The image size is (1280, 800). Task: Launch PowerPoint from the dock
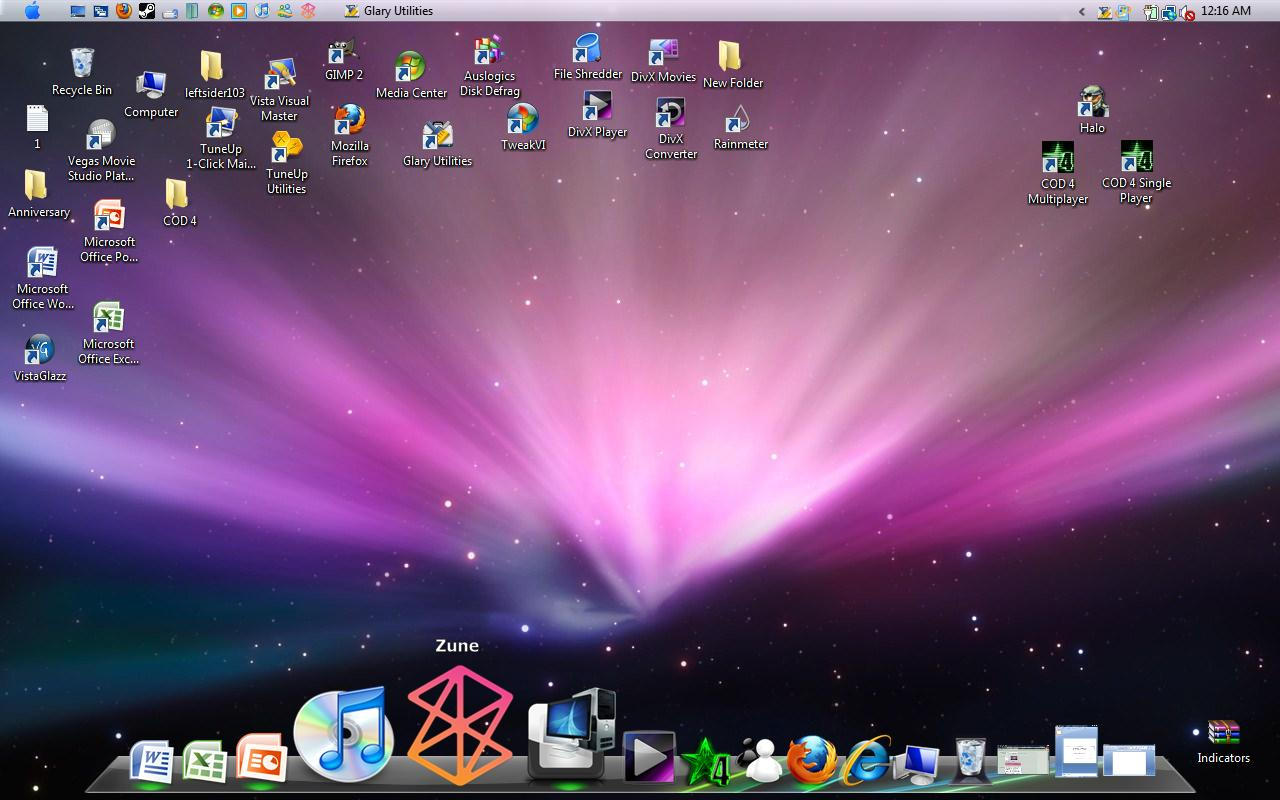[x=261, y=759]
